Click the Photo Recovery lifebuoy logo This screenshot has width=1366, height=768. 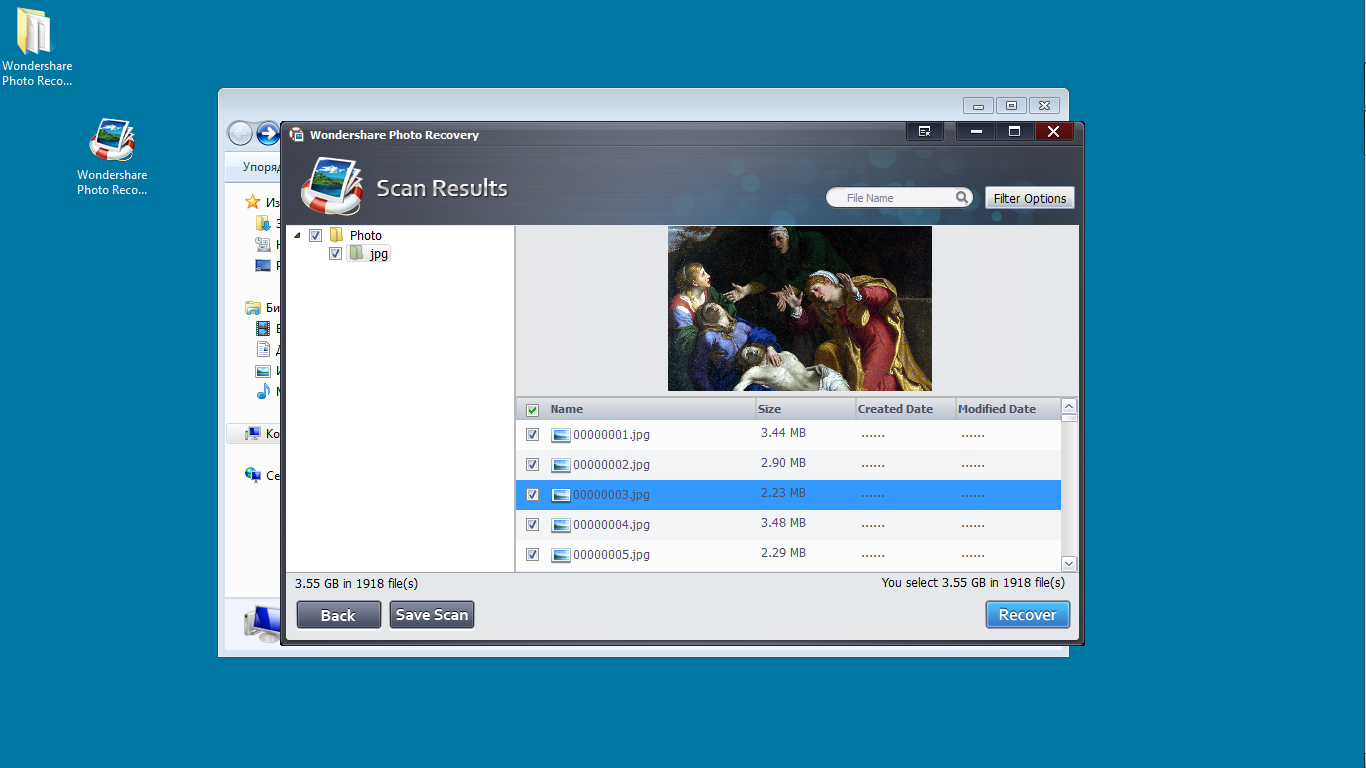tap(332, 186)
